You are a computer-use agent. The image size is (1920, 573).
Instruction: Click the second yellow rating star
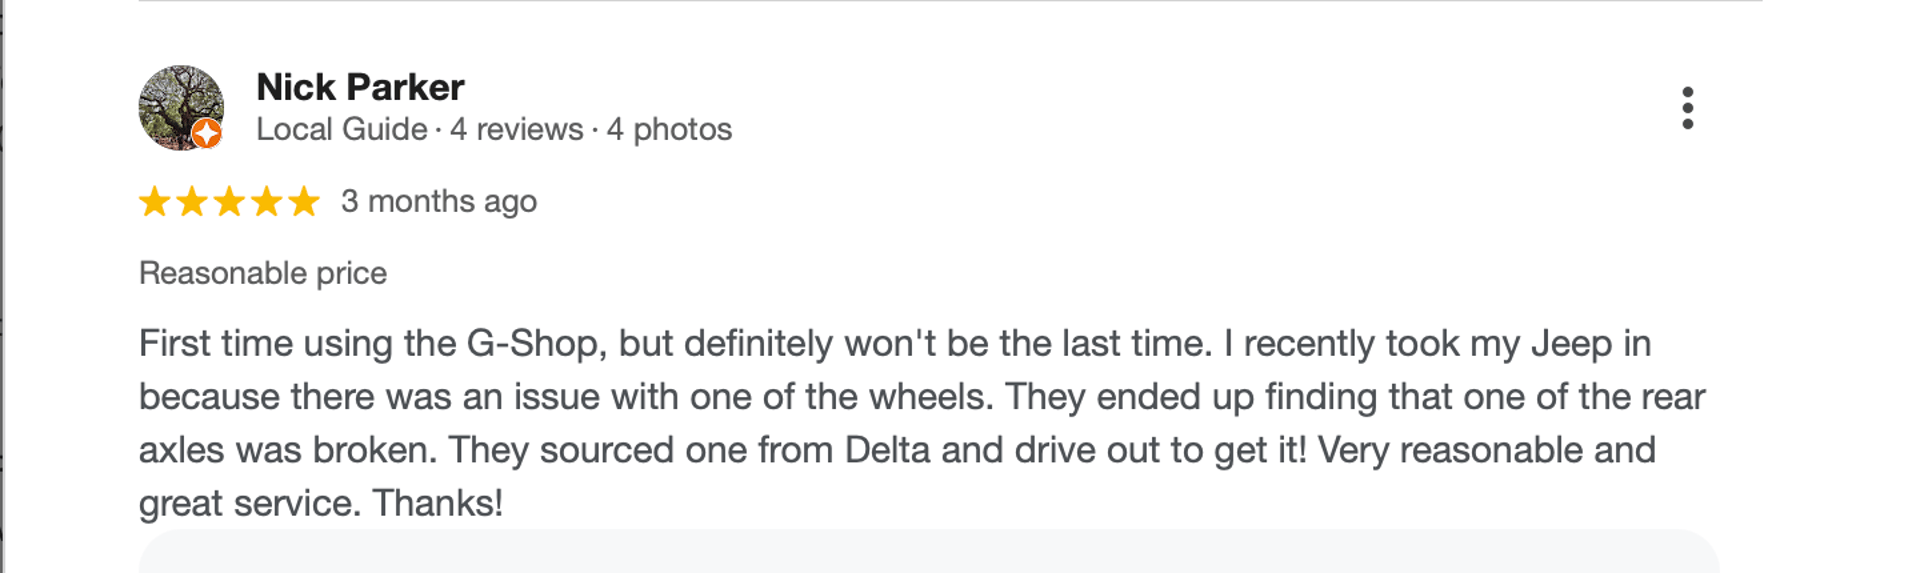[192, 202]
